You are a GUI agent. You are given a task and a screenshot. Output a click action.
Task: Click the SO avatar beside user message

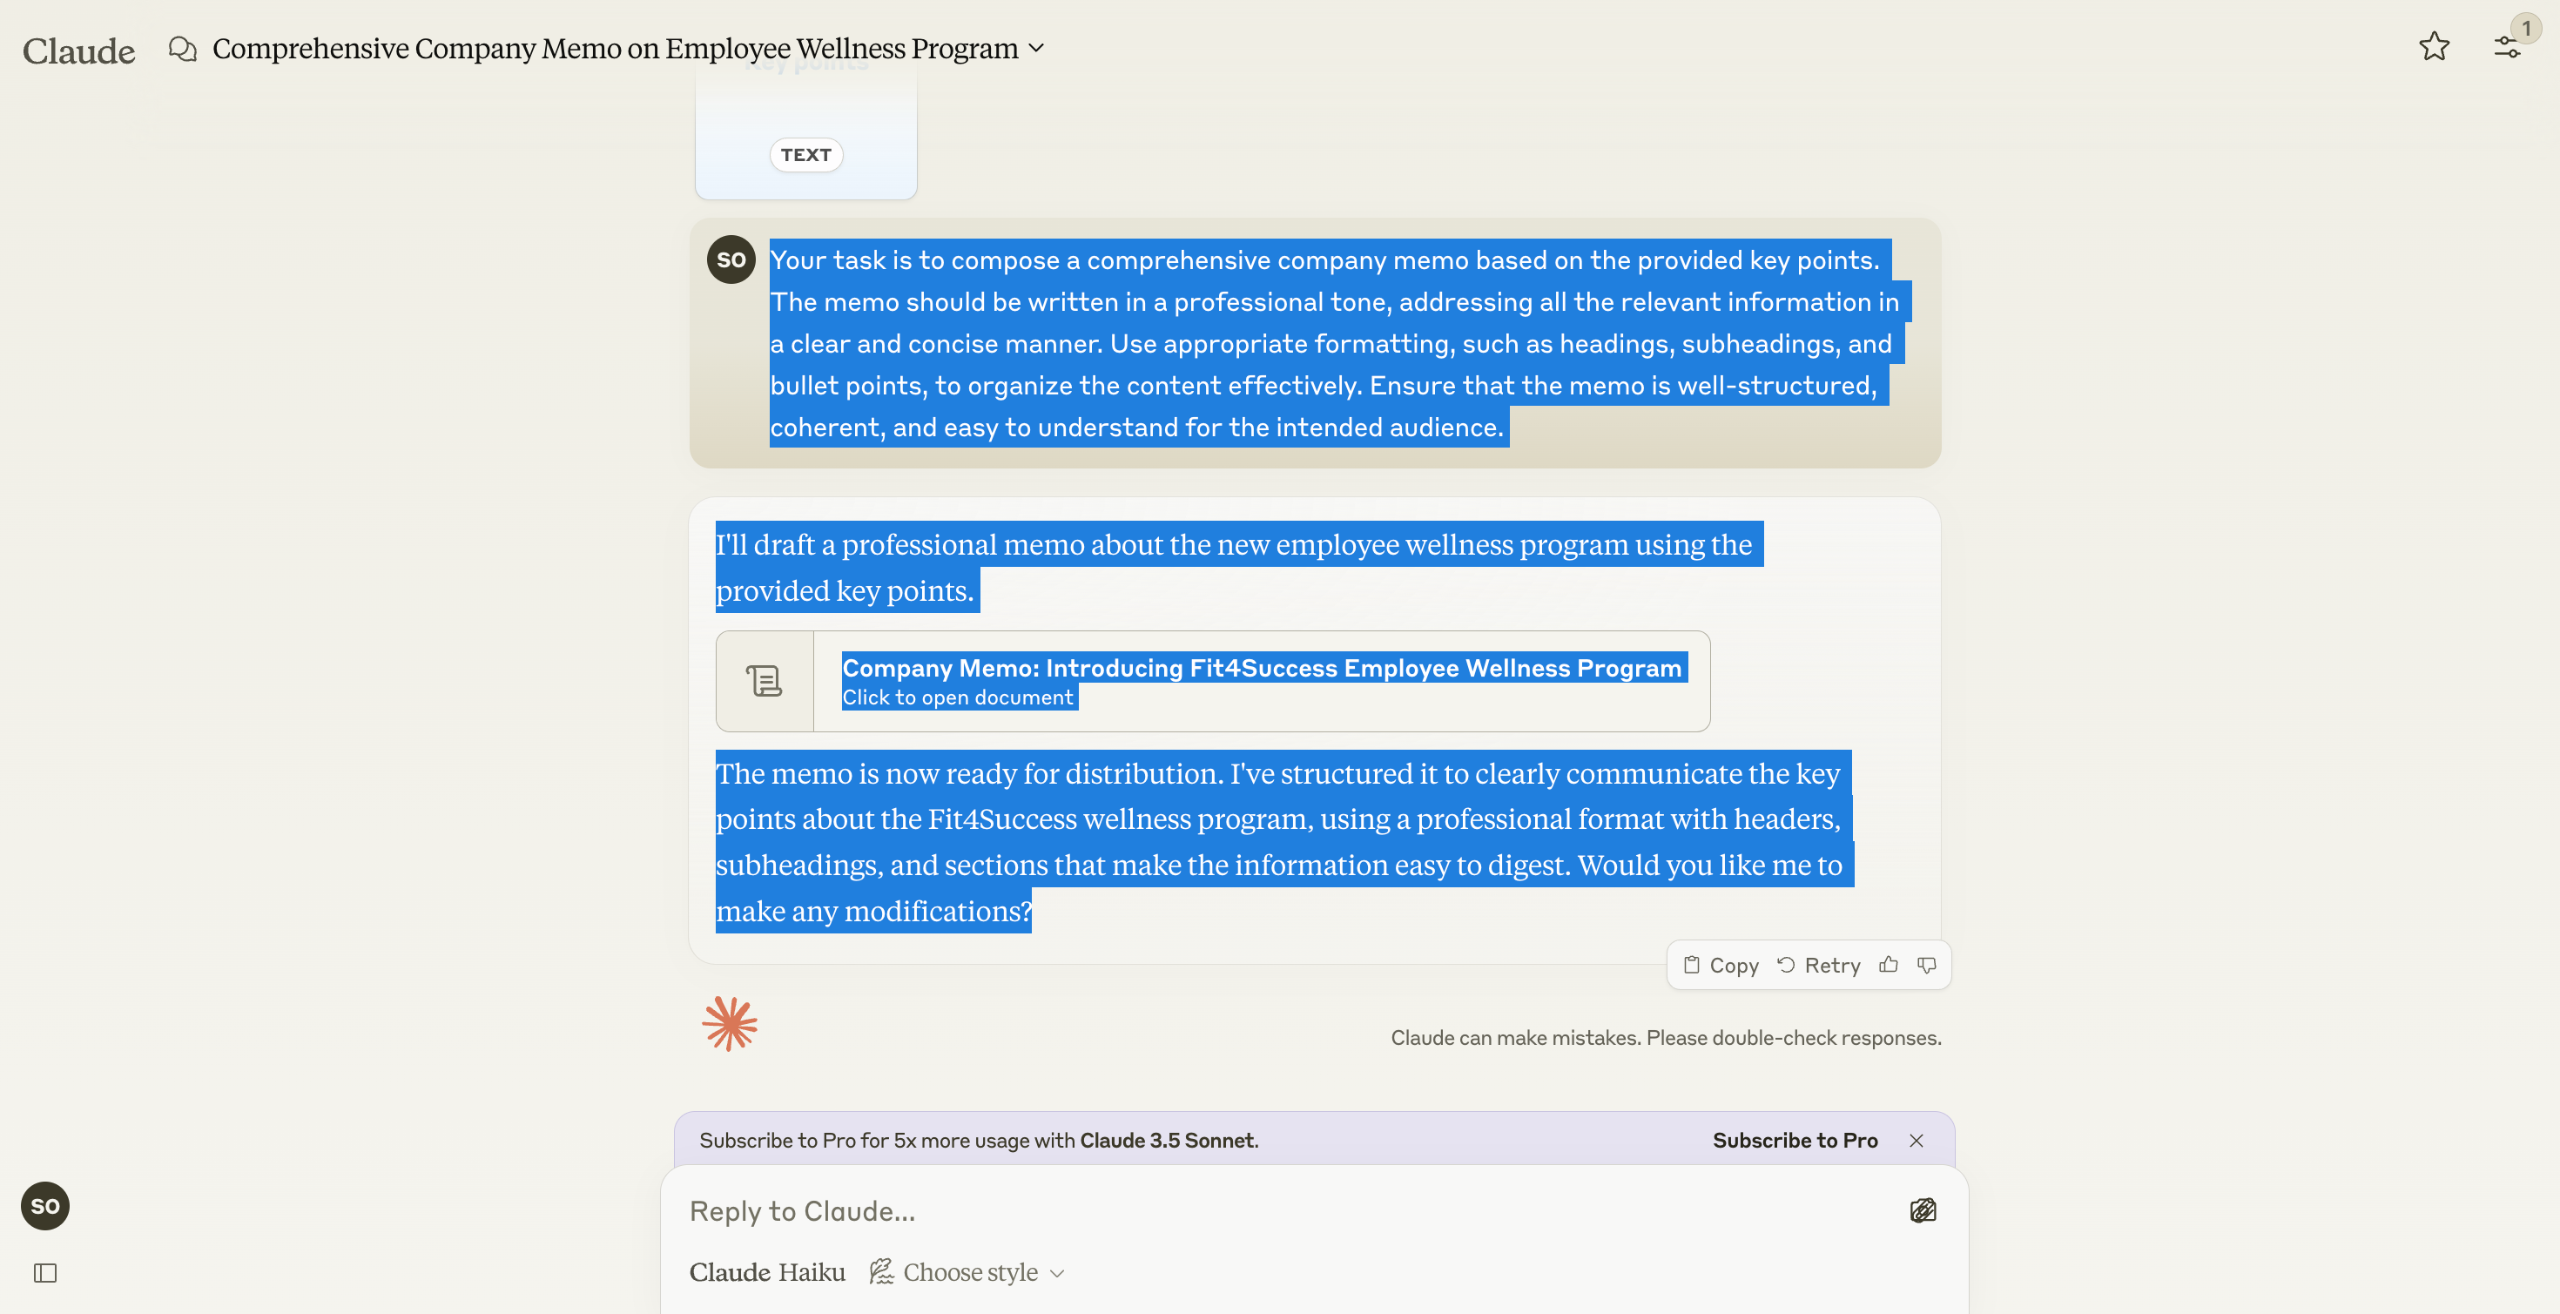coord(731,260)
